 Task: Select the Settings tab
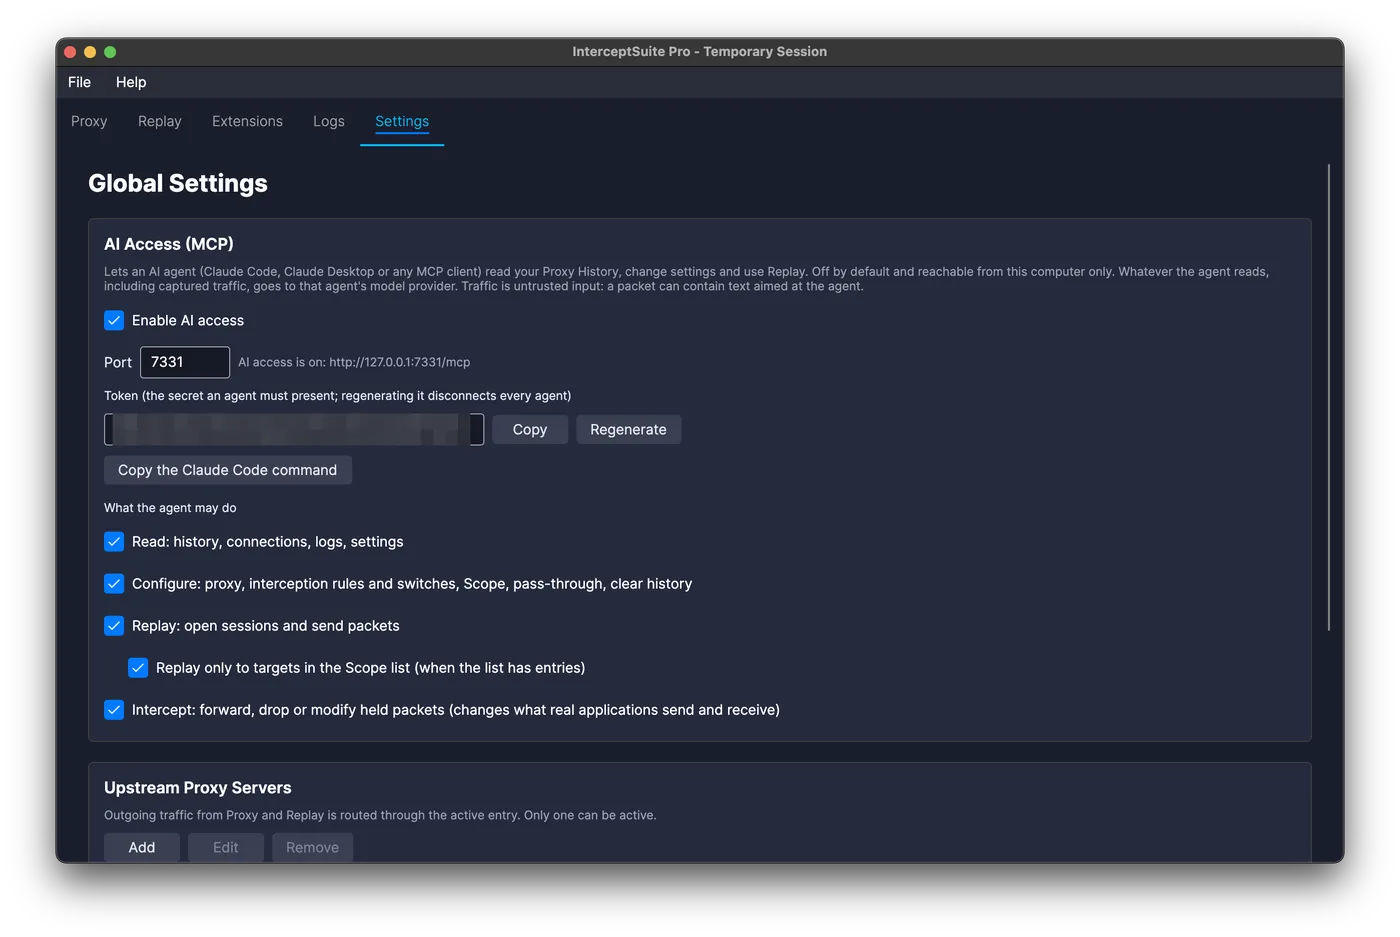(402, 121)
